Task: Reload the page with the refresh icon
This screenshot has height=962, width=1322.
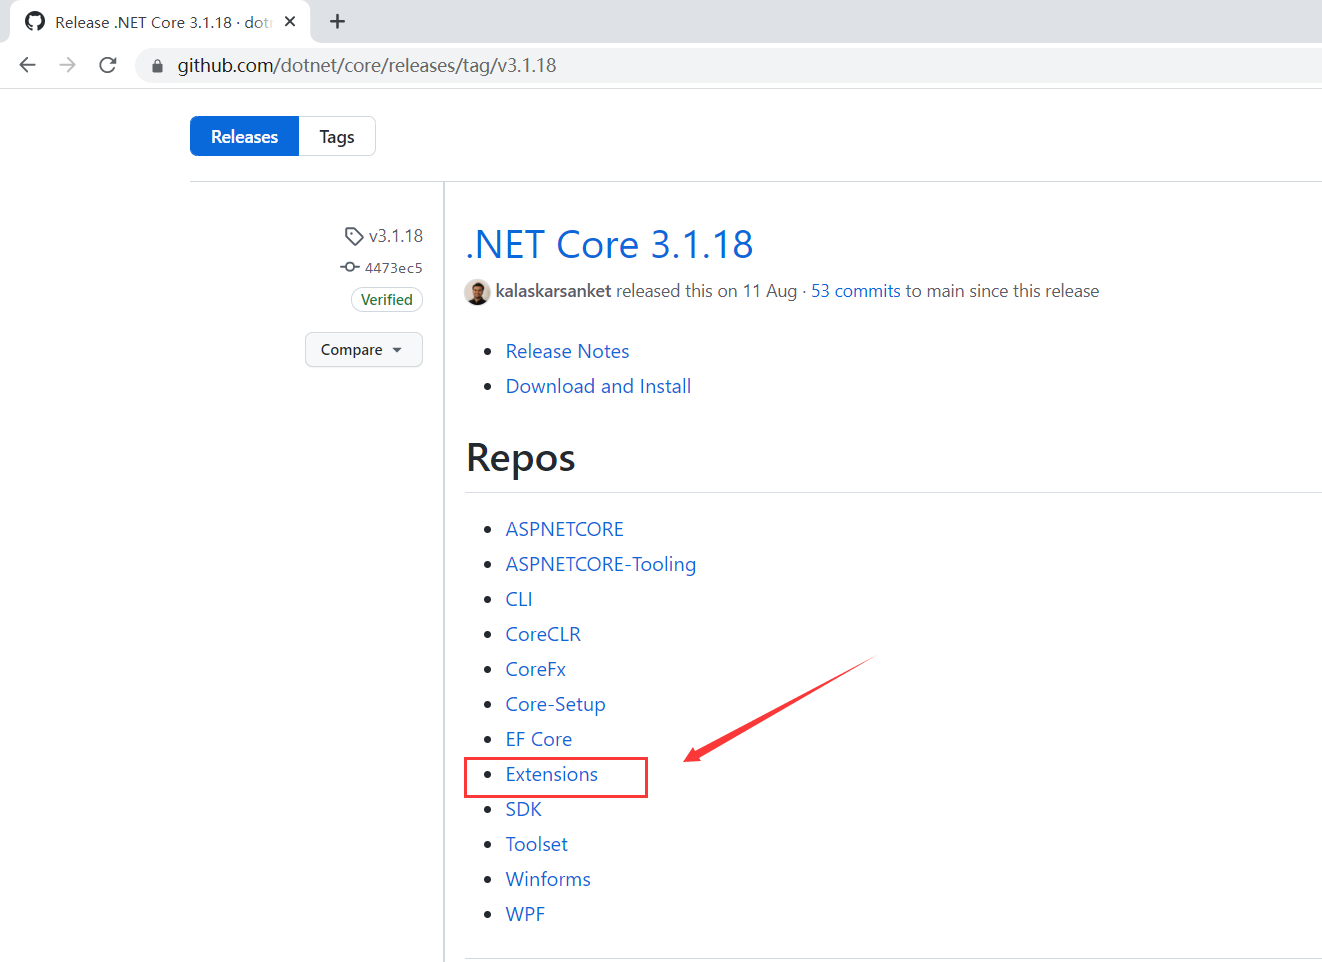Action: click(x=108, y=65)
